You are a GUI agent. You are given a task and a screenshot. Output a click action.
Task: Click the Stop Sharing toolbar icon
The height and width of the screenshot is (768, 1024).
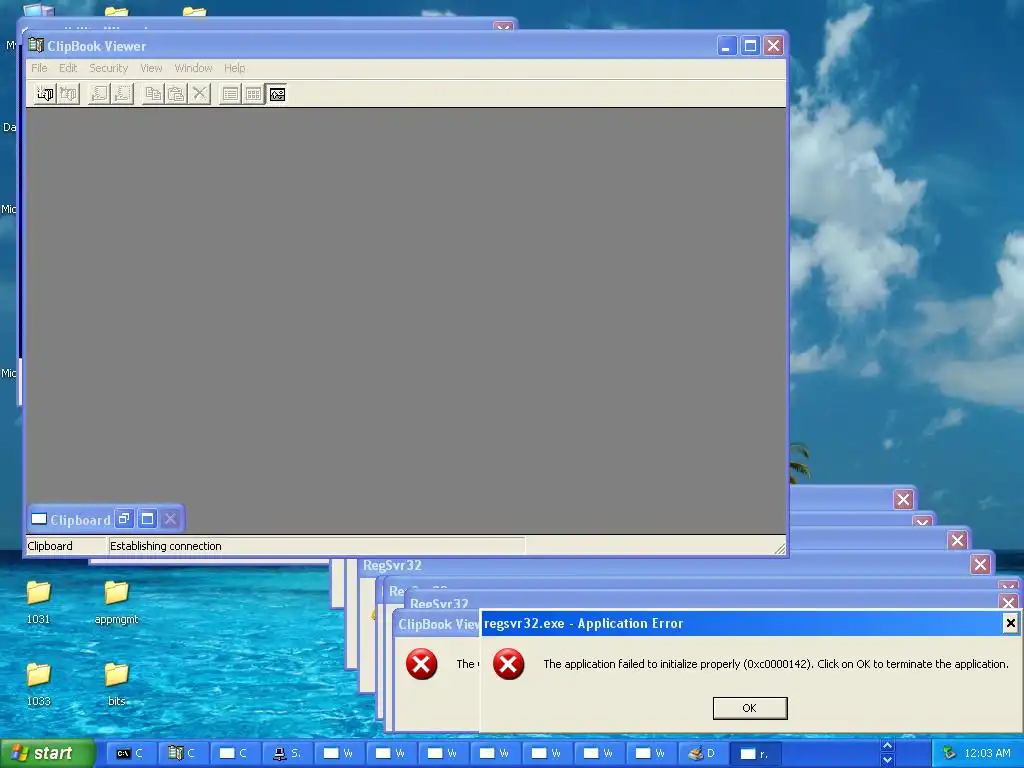click(122, 94)
